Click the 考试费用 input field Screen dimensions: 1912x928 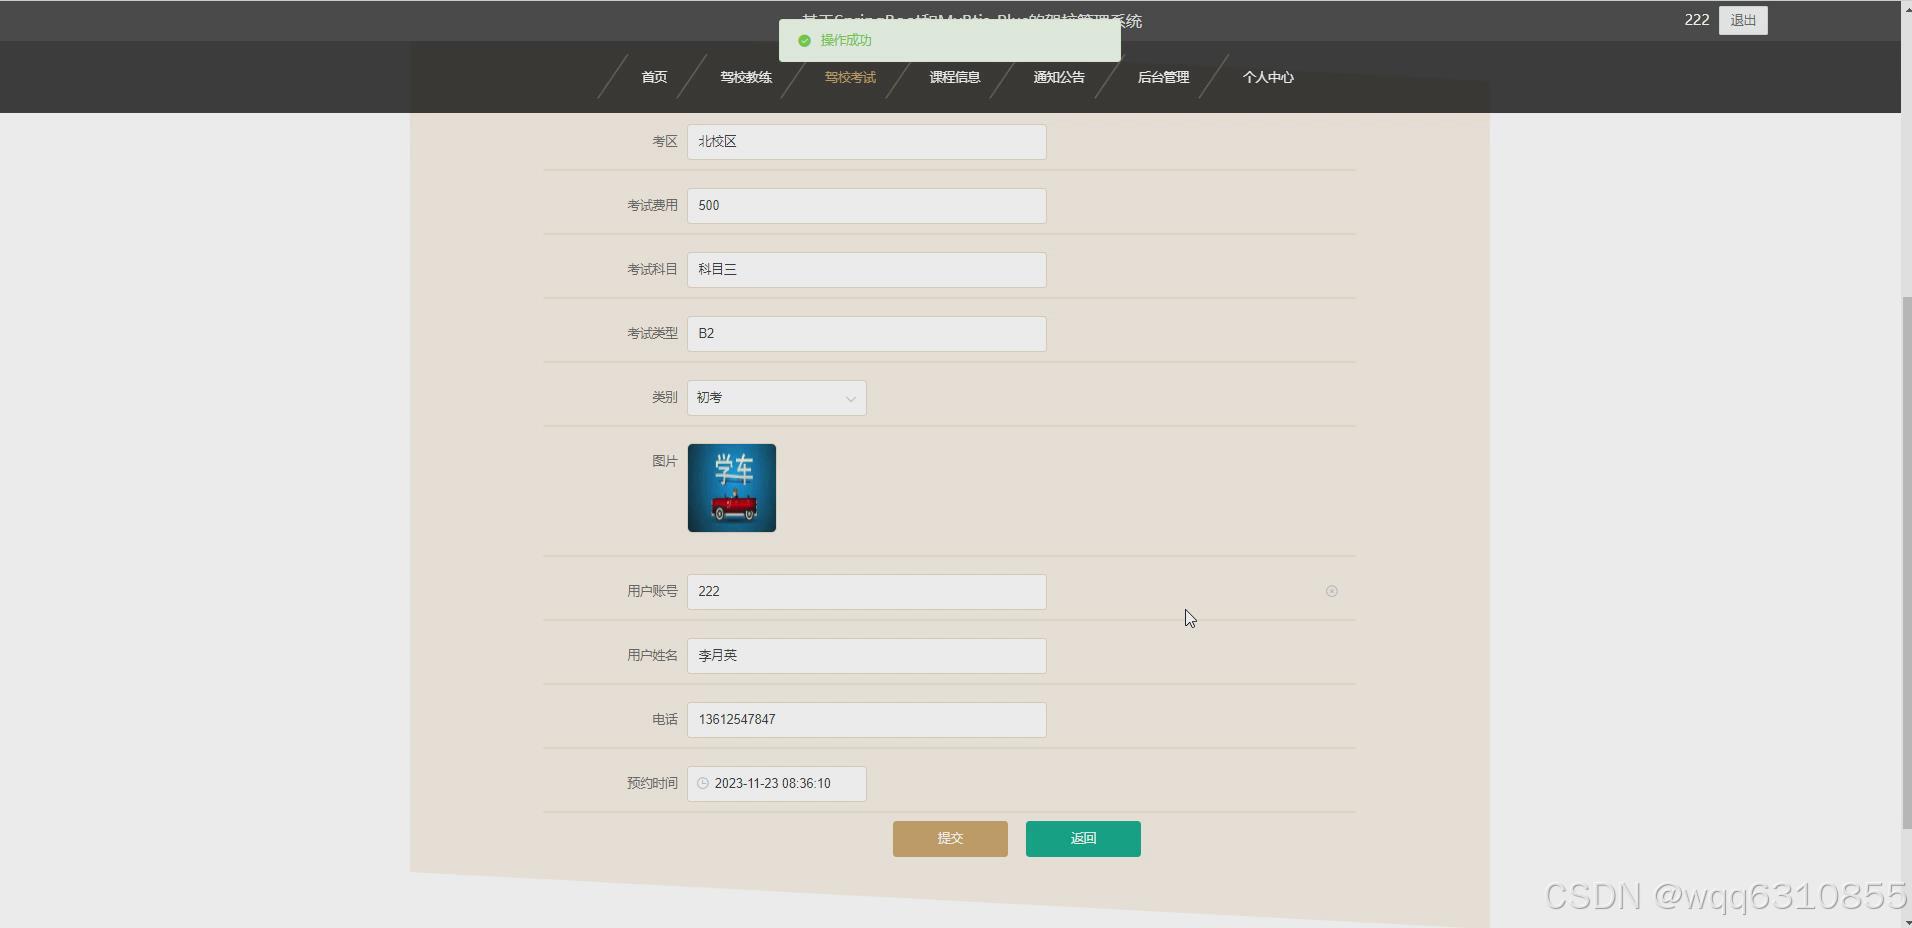pos(867,206)
